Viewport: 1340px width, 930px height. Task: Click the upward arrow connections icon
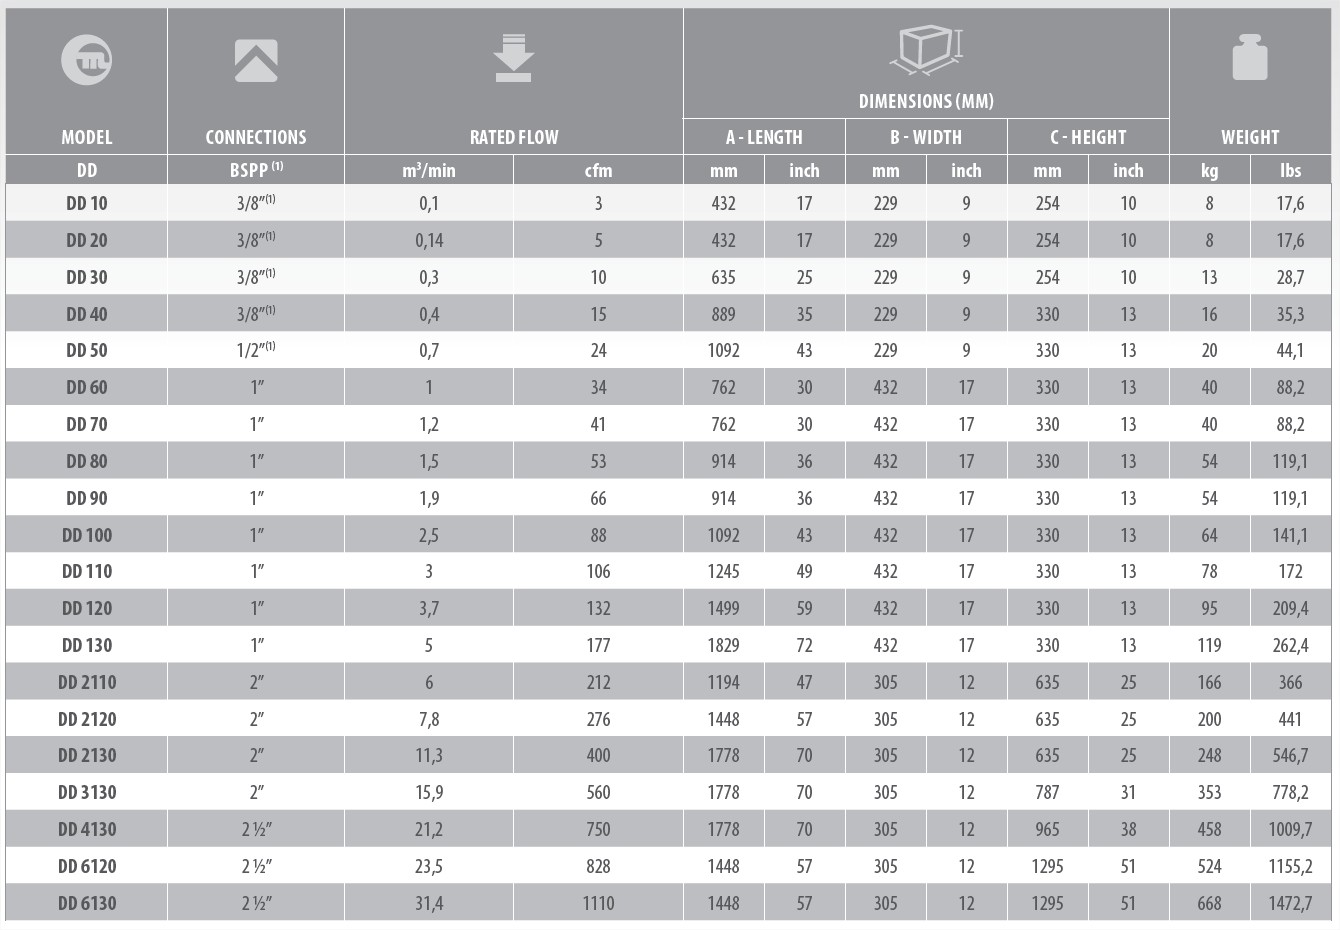point(256,61)
